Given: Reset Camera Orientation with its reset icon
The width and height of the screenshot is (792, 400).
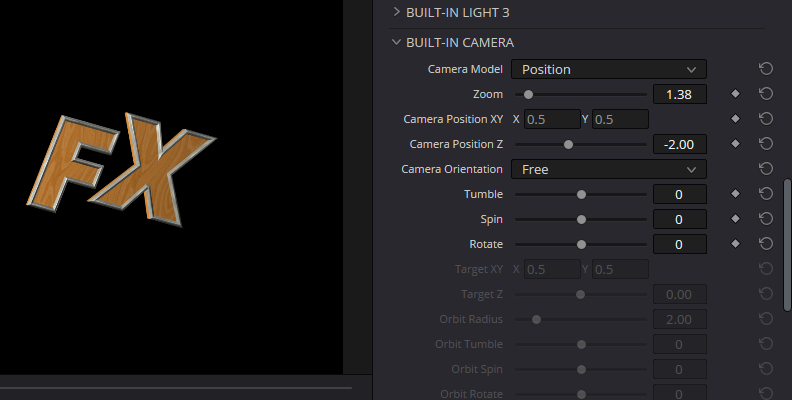Looking at the screenshot, I should 766,169.
